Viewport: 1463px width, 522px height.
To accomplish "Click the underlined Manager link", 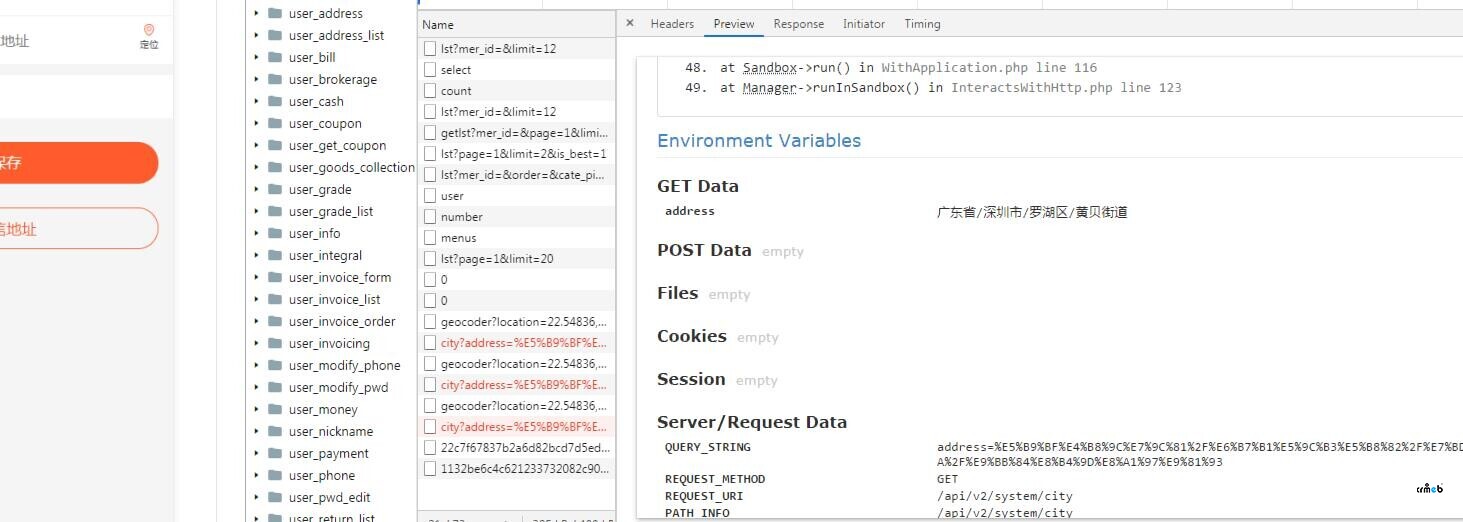I will pos(770,87).
